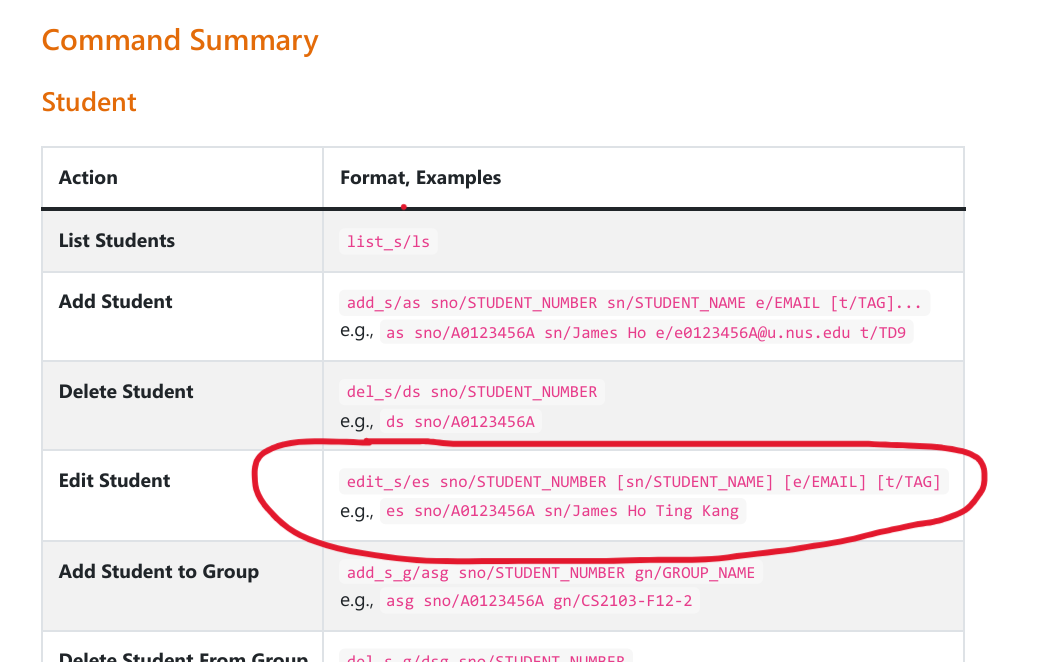Image resolution: width=1042 pixels, height=662 pixels.
Task: Click the 'es sno/A0123456A sn/James Ho Ting Kang' example
Action: tap(562, 510)
